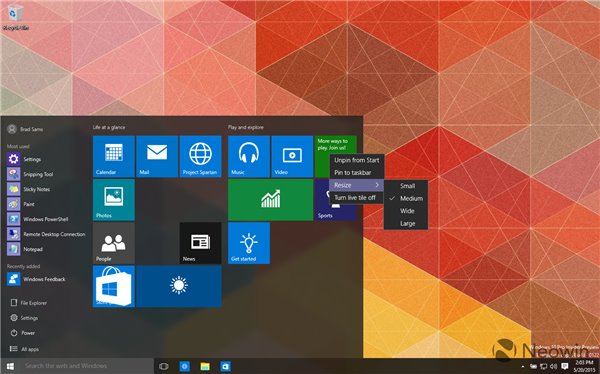This screenshot has height=374, width=600.
Task: Choose Wide tile size
Action: 406,211
